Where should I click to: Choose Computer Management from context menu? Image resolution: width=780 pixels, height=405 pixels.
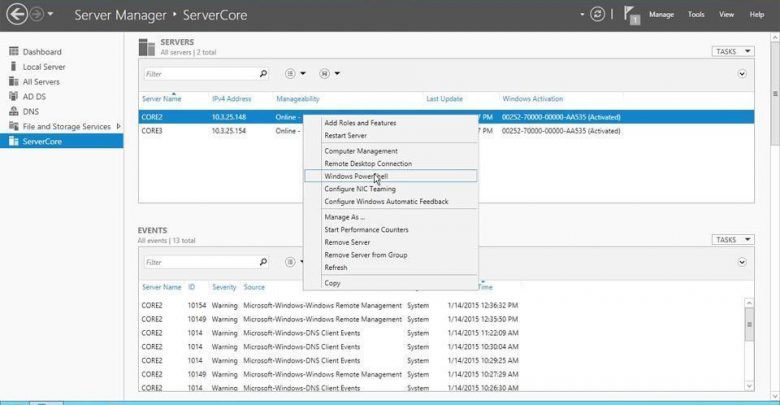tap(390, 151)
